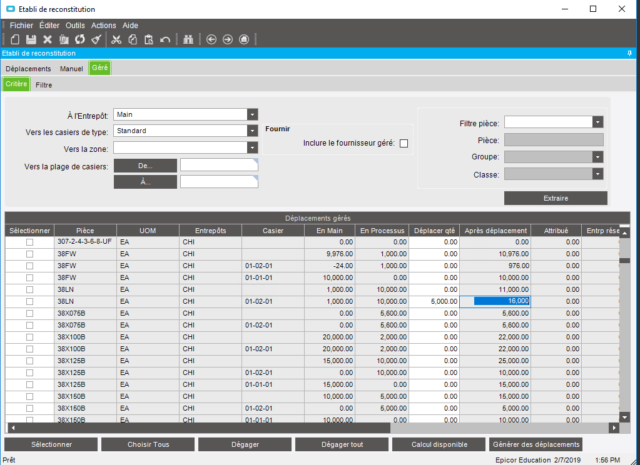Click the Choisir Tous button
The height and width of the screenshot is (465, 640).
(x=148, y=444)
